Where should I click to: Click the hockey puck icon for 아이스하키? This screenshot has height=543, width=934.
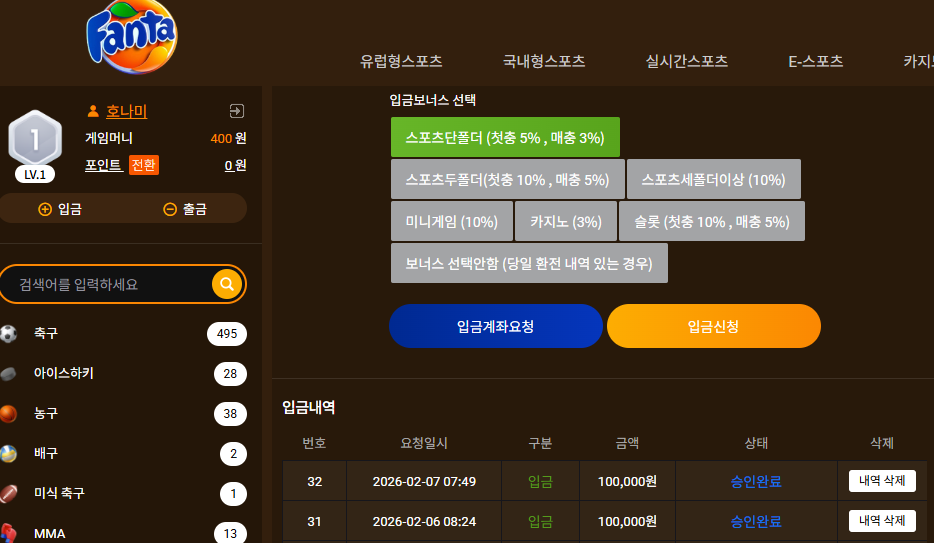(8, 374)
